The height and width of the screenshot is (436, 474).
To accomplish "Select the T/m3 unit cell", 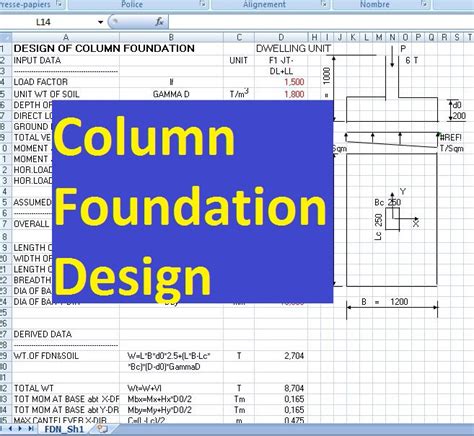I will (x=239, y=93).
